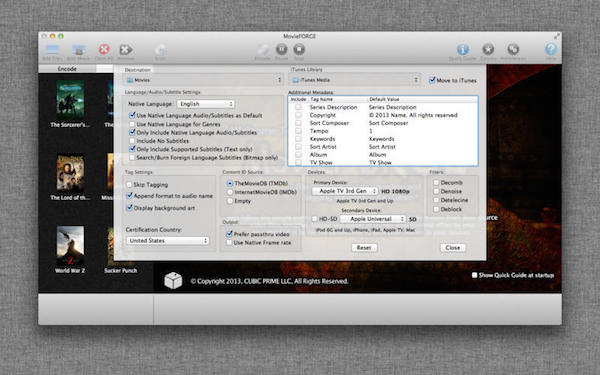
Task: Toggle Use Native Language Audio/Subtitles as Default
Action: click(132, 115)
